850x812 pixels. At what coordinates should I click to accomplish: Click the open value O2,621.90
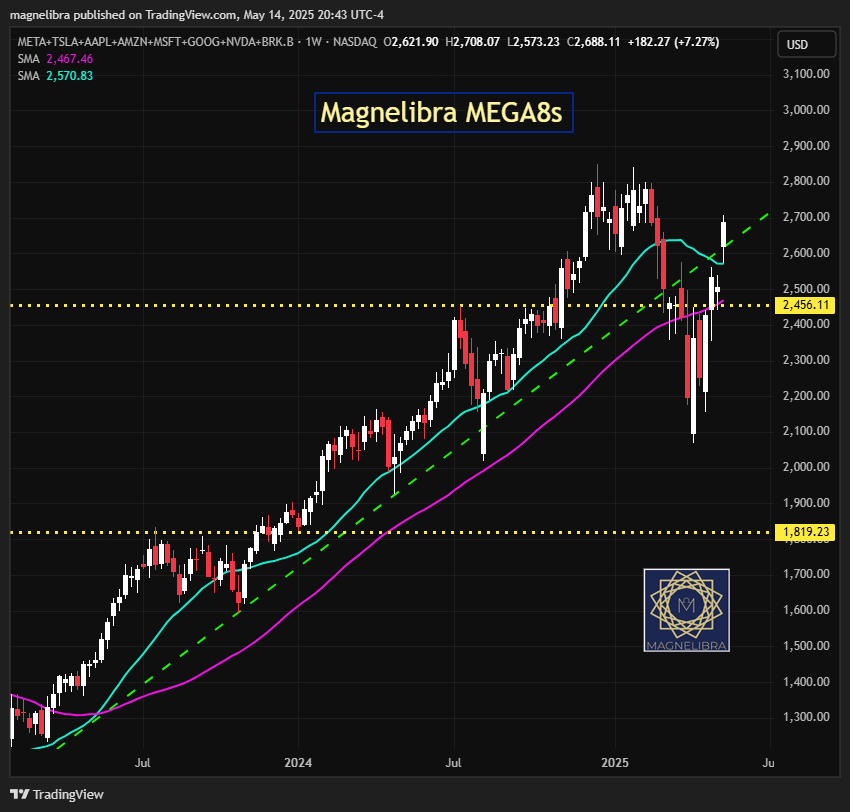[411, 42]
